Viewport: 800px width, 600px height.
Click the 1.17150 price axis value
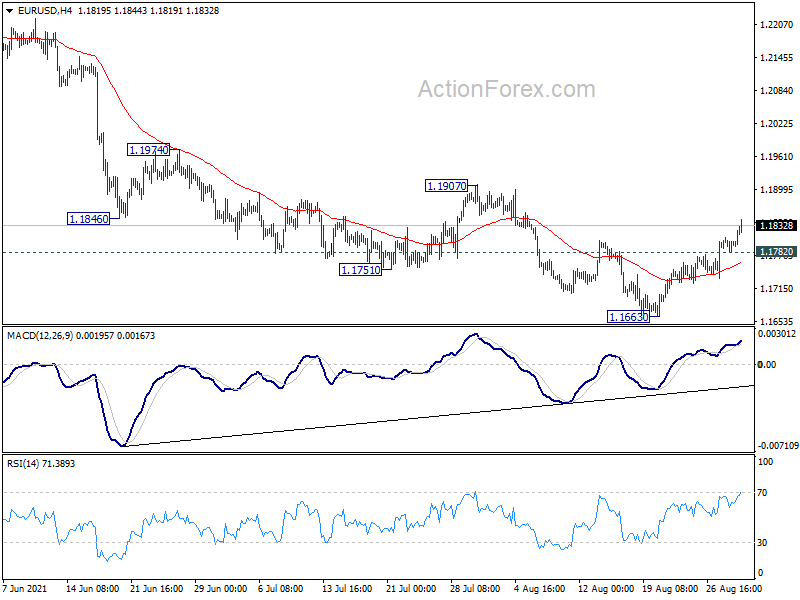tap(777, 288)
